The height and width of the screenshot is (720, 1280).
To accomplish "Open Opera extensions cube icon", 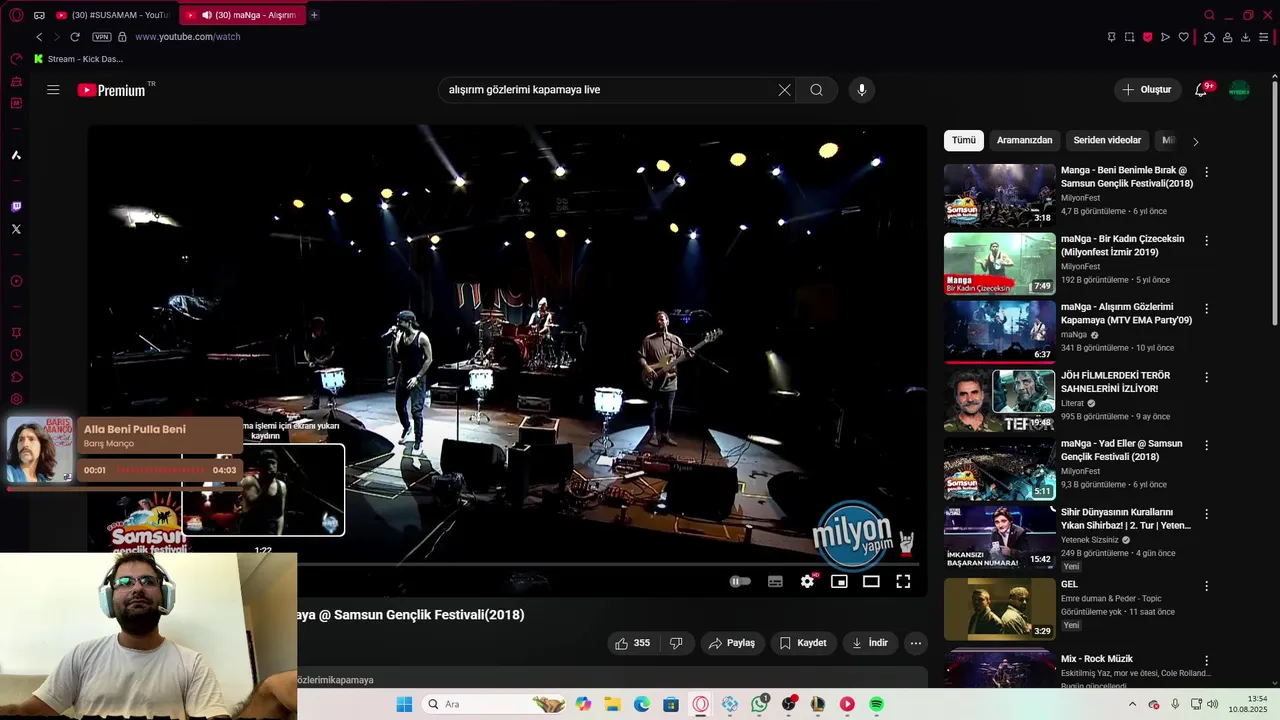I will pyautogui.click(x=1209, y=37).
